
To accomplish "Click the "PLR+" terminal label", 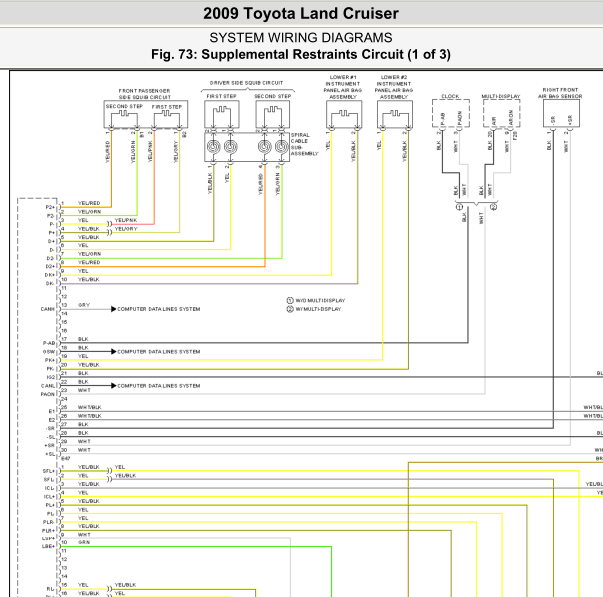I will point(49,531).
